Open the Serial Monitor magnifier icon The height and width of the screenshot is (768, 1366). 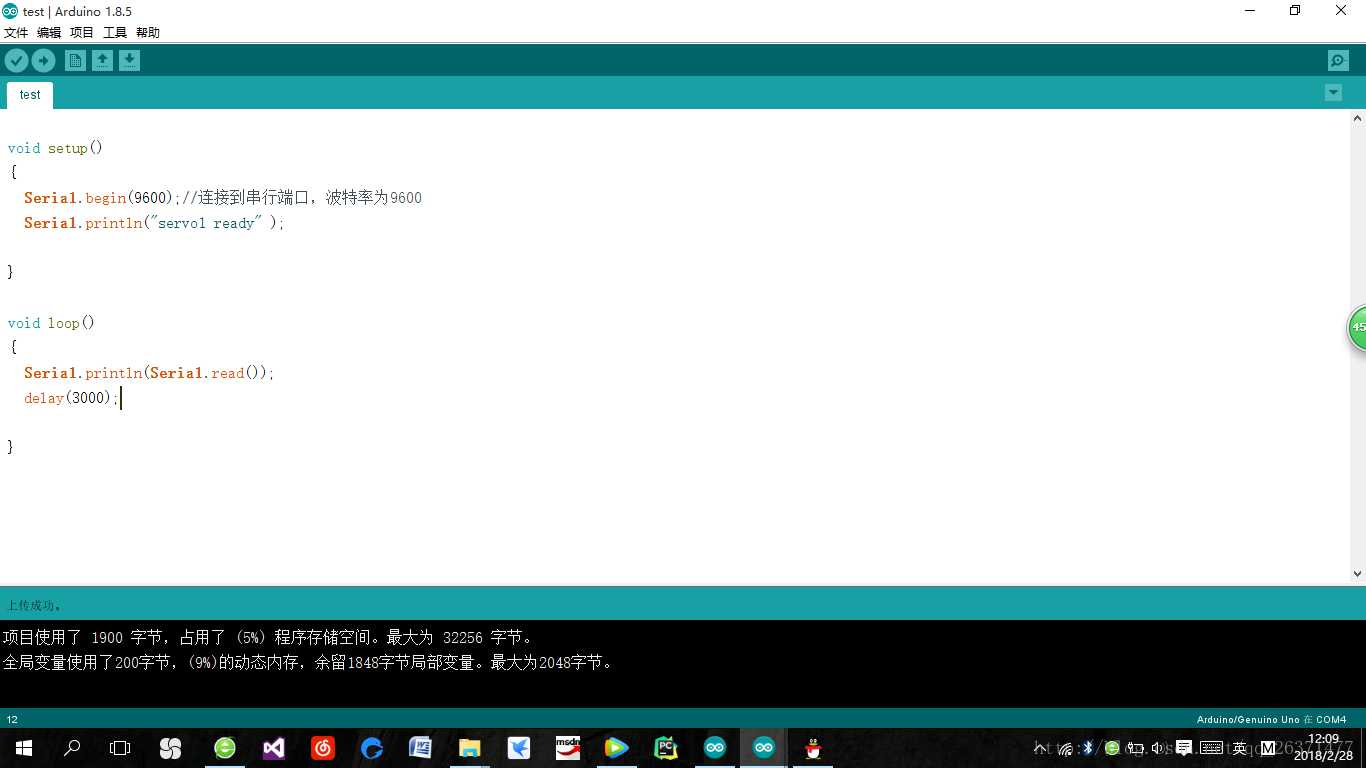(x=1338, y=61)
